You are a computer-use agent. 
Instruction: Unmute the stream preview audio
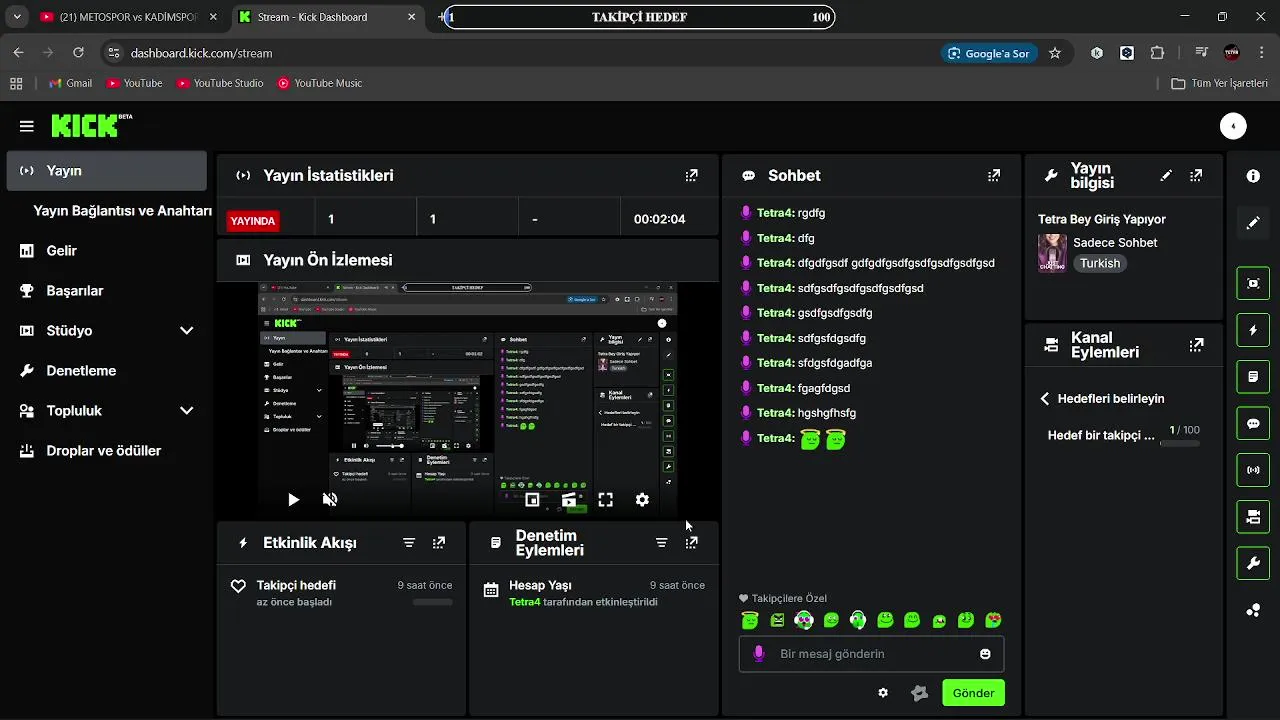330,499
